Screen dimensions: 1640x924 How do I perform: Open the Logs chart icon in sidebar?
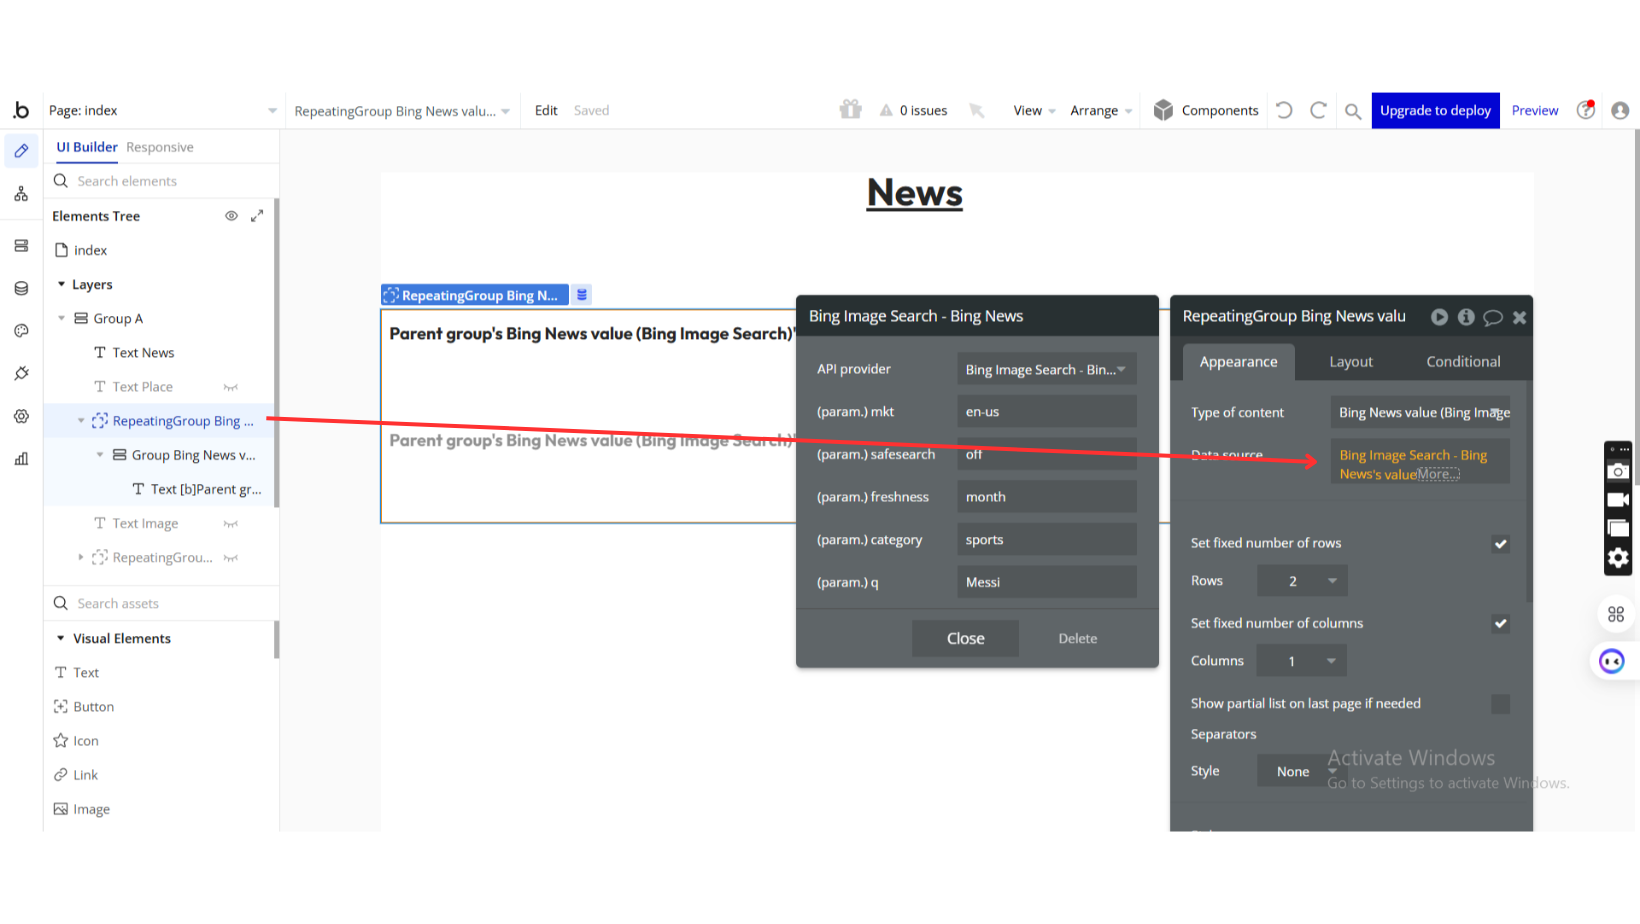pos(21,459)
